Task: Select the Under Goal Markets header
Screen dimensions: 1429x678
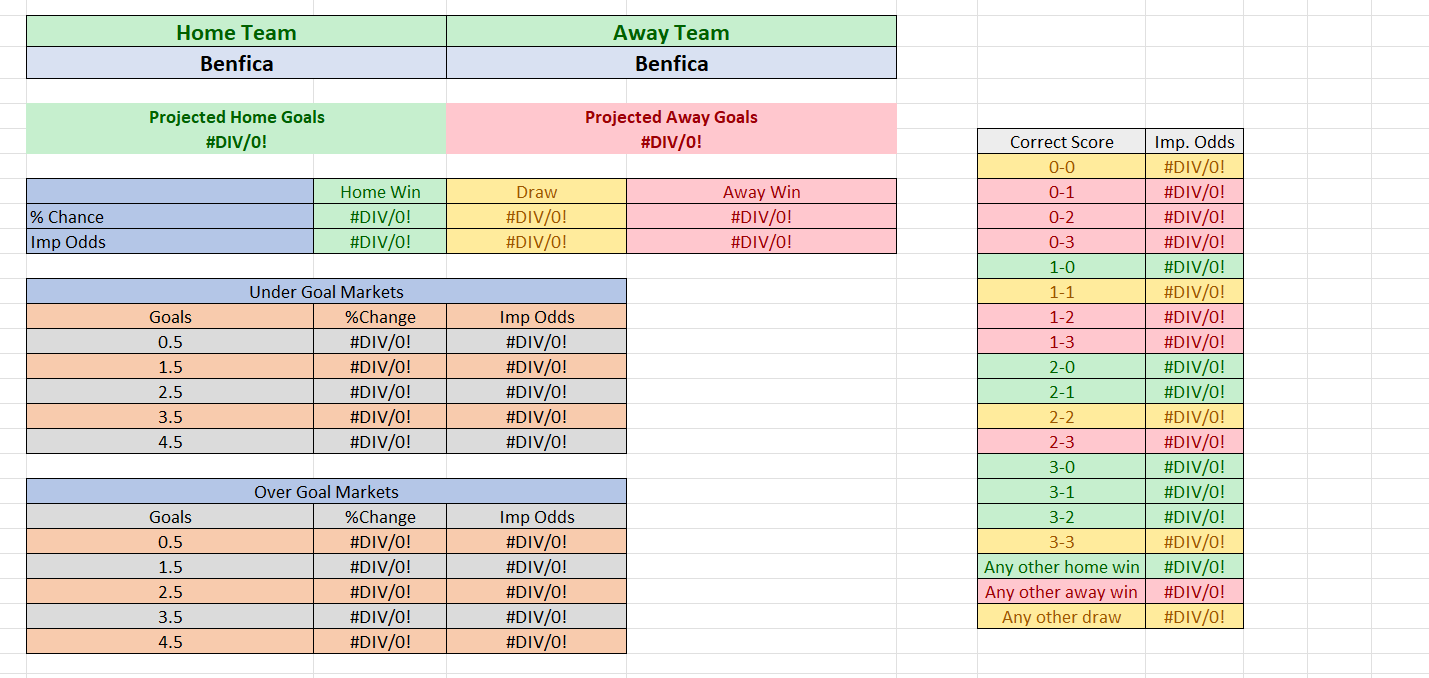Action: (326, 292)
